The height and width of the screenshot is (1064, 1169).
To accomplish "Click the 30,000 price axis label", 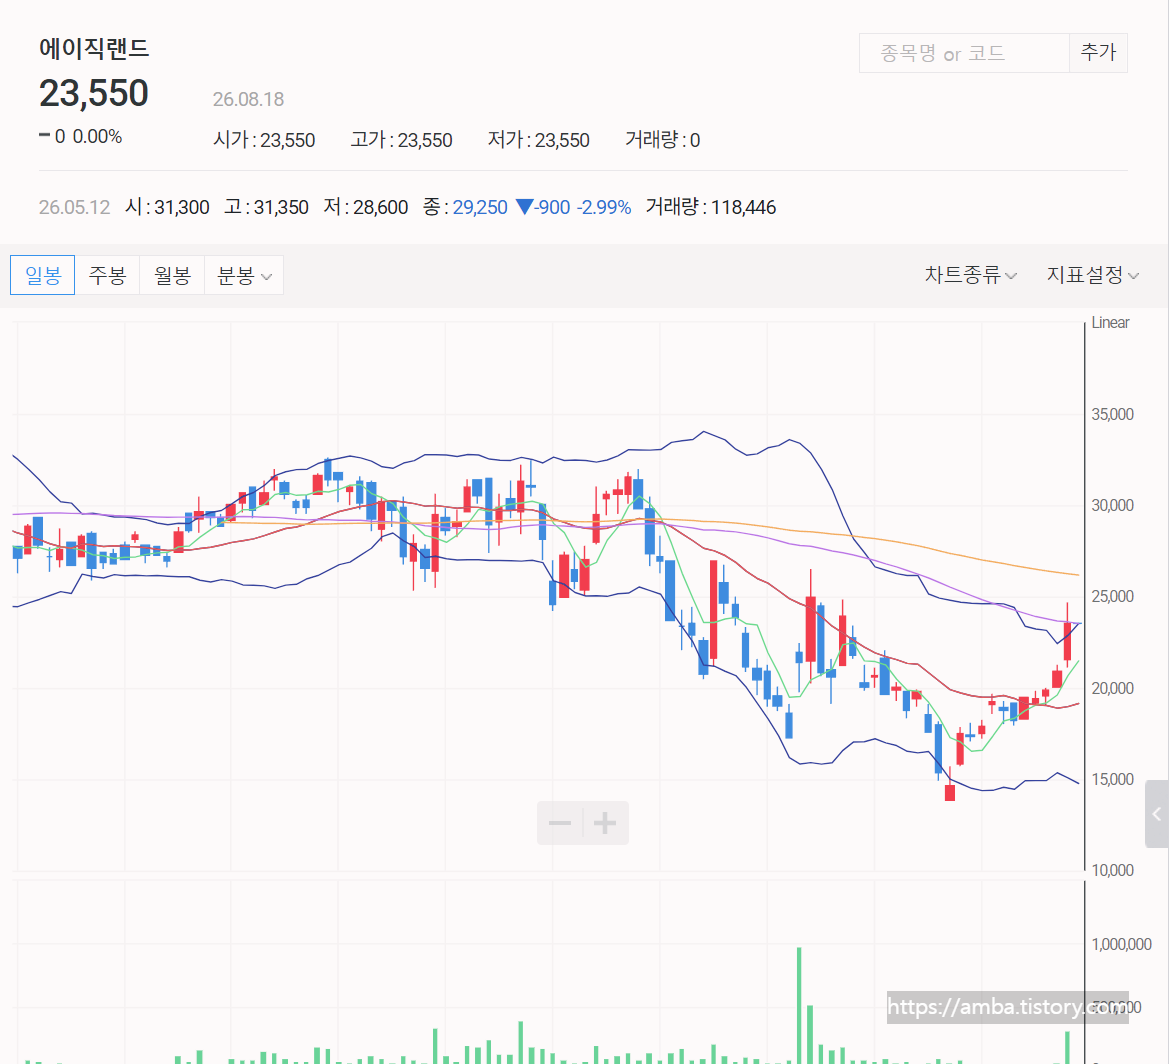I will [1112, 506].
